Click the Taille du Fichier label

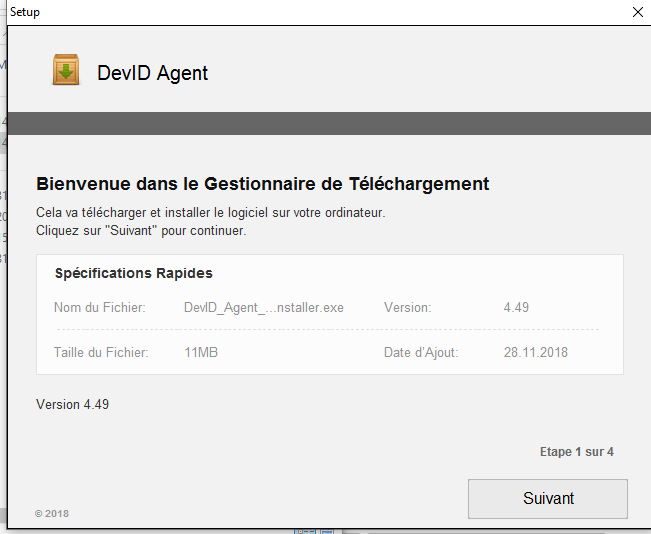click(101, 352)
